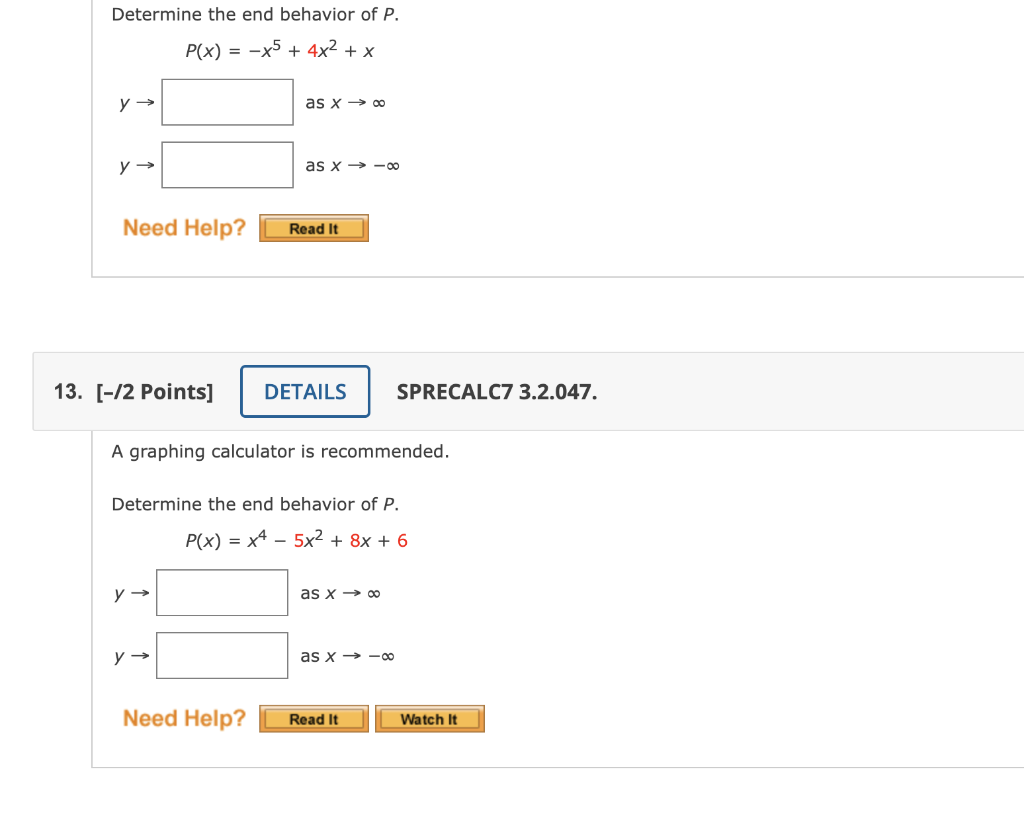Click the answer box for x approaching infinity, problem 13
The height and width of the screenshot is (837, 1024).
tap(221, 592)
